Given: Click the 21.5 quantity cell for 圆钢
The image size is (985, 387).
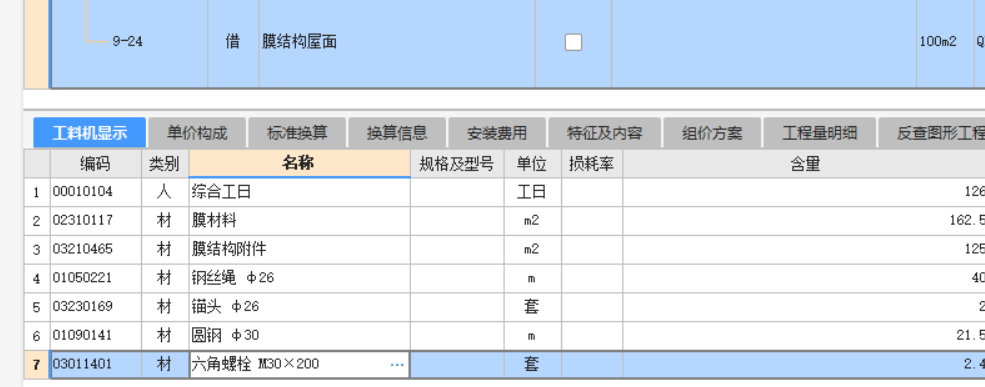Looking at the screenshot, I should tap(804, 335).
